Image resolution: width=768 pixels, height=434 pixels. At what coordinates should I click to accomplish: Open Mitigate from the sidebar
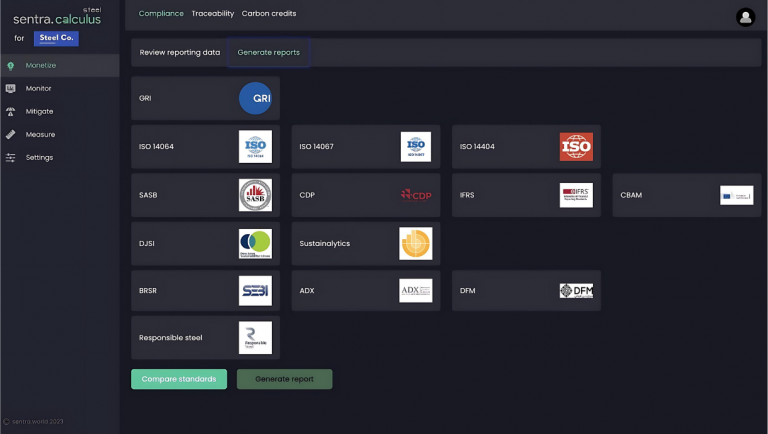[40, 111]
